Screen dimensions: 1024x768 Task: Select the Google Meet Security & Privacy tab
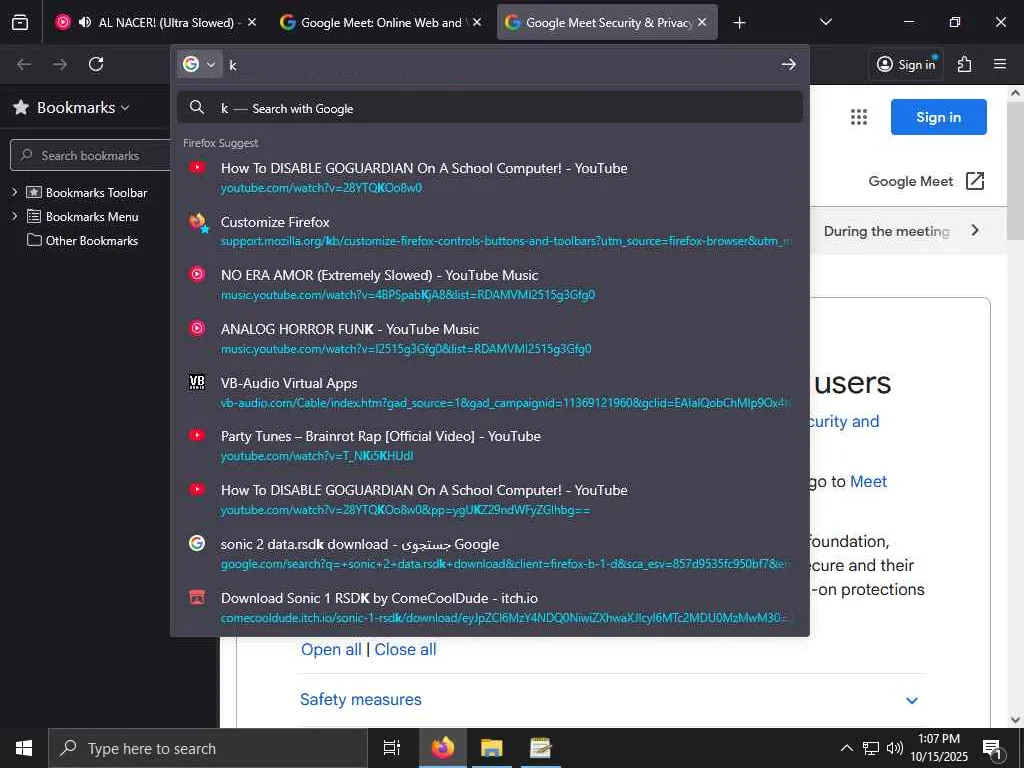[607, 22]
